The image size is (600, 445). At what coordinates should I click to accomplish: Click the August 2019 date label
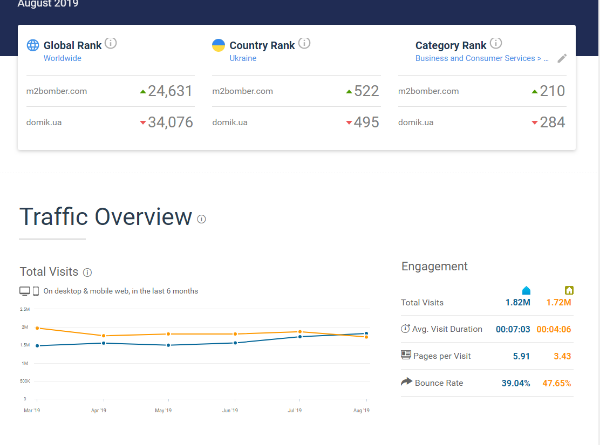48,3
